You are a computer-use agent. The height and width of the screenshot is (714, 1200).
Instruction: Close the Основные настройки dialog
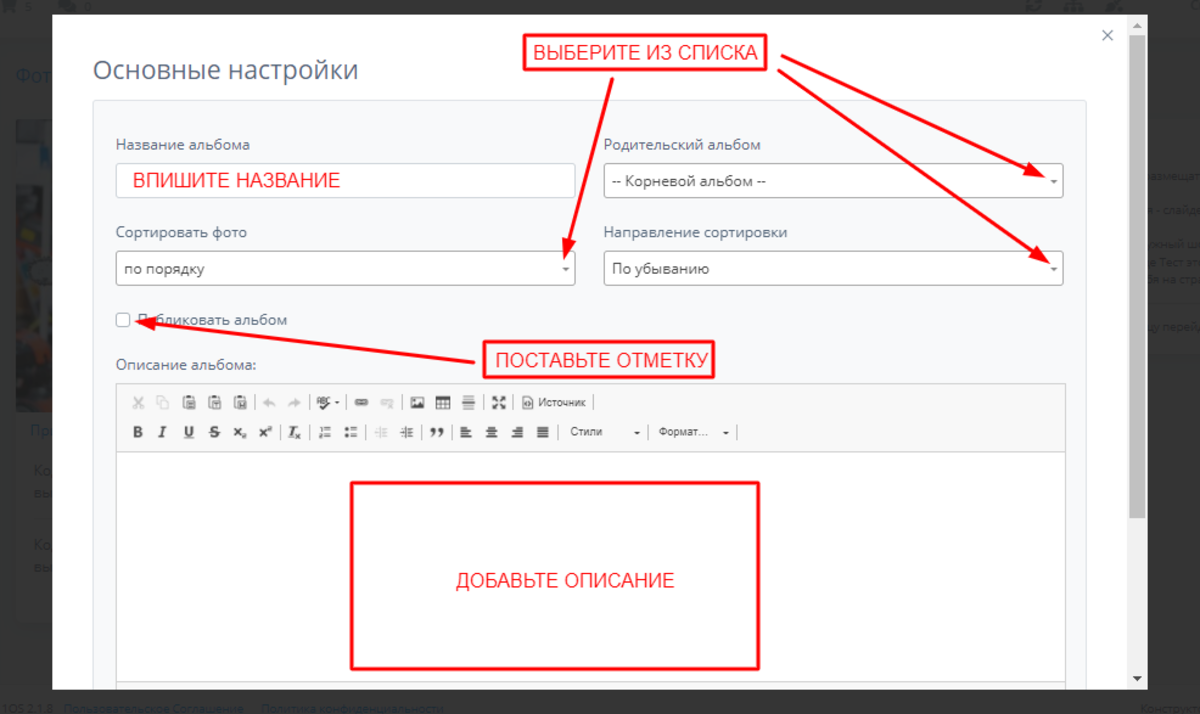pos(1107,35)
